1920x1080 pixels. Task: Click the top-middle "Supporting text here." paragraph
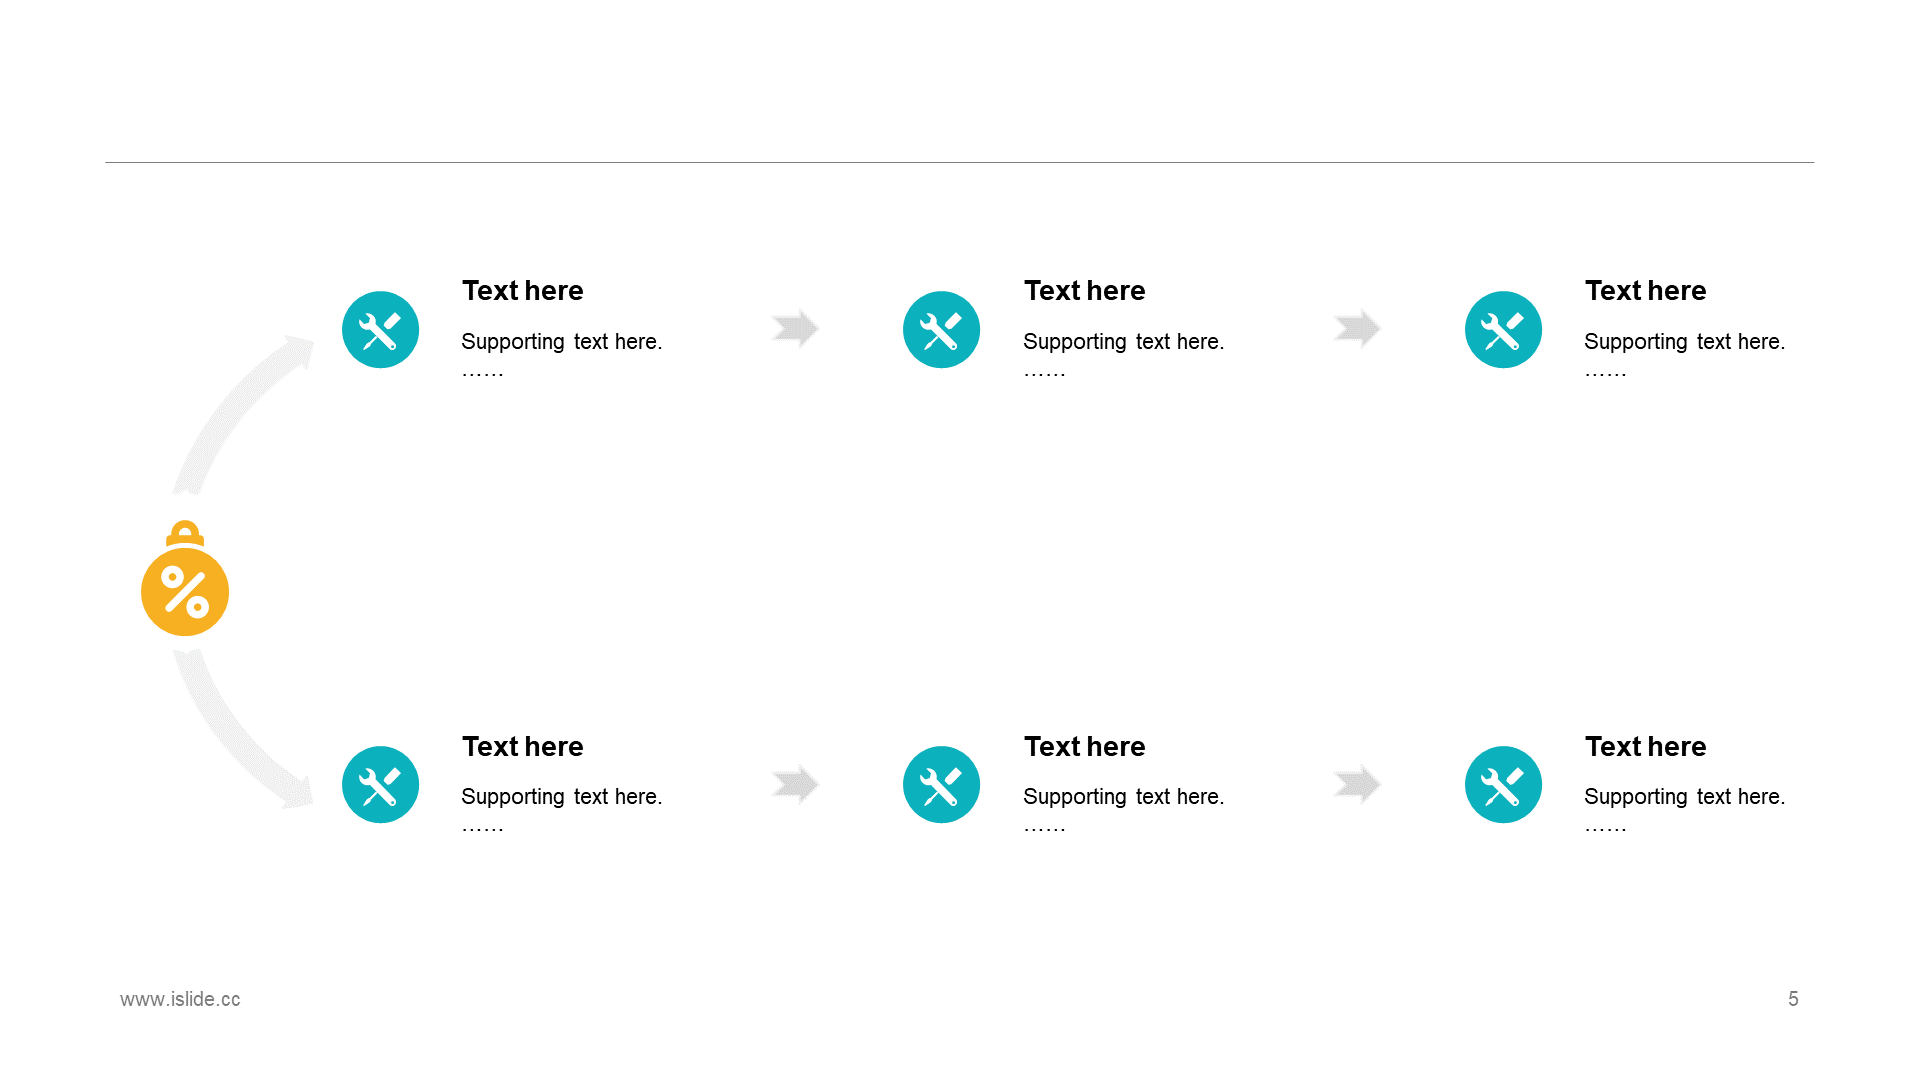coord(1123,342)
